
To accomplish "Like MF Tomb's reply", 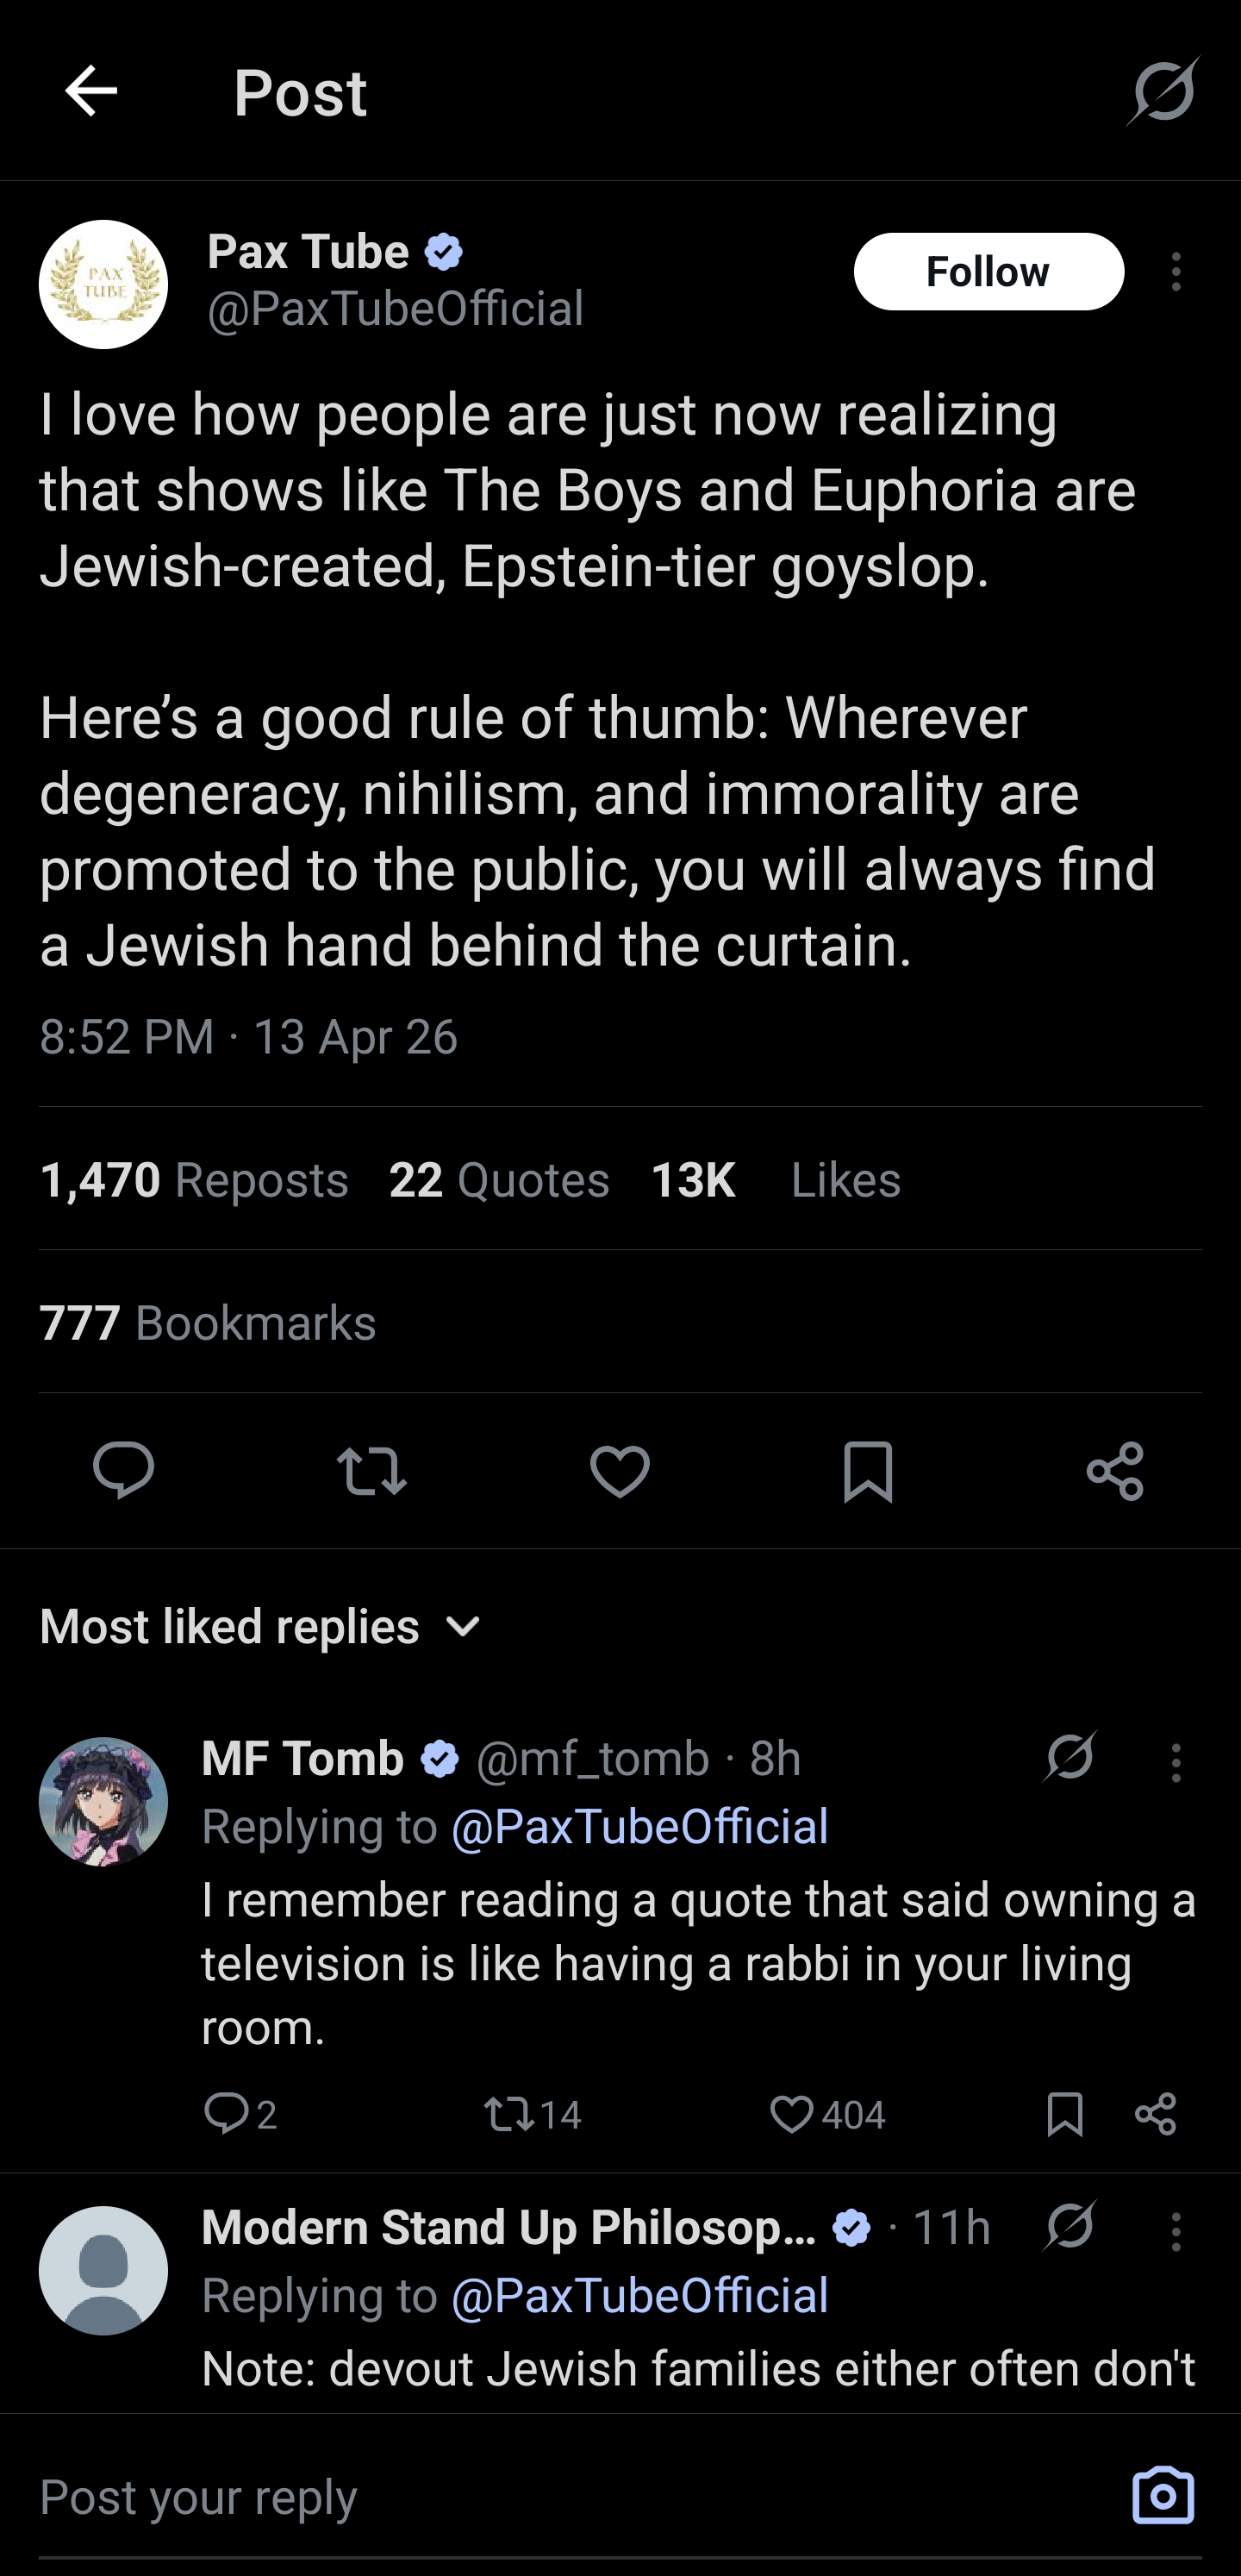I will tap(827, 2114).
